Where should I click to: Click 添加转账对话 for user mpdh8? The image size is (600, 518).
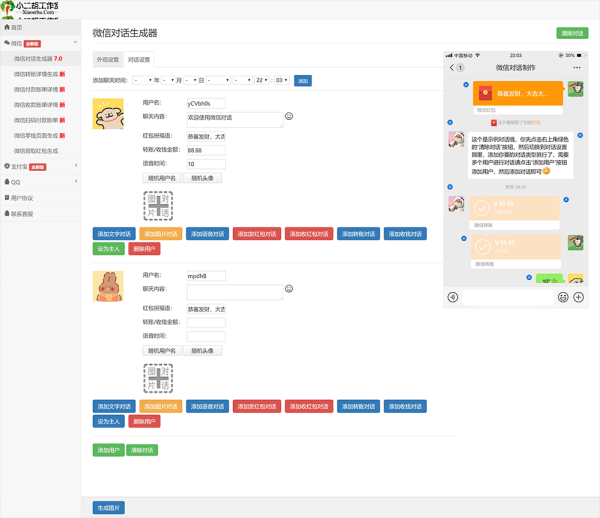[x=358, y=406]
